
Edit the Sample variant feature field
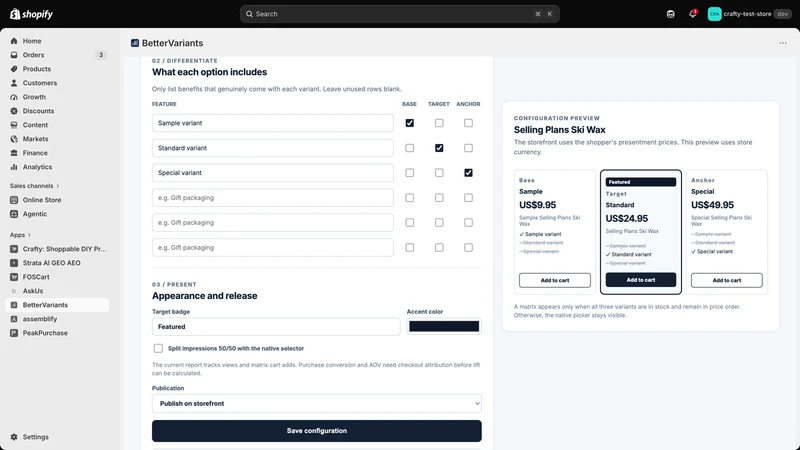point(272,123)
